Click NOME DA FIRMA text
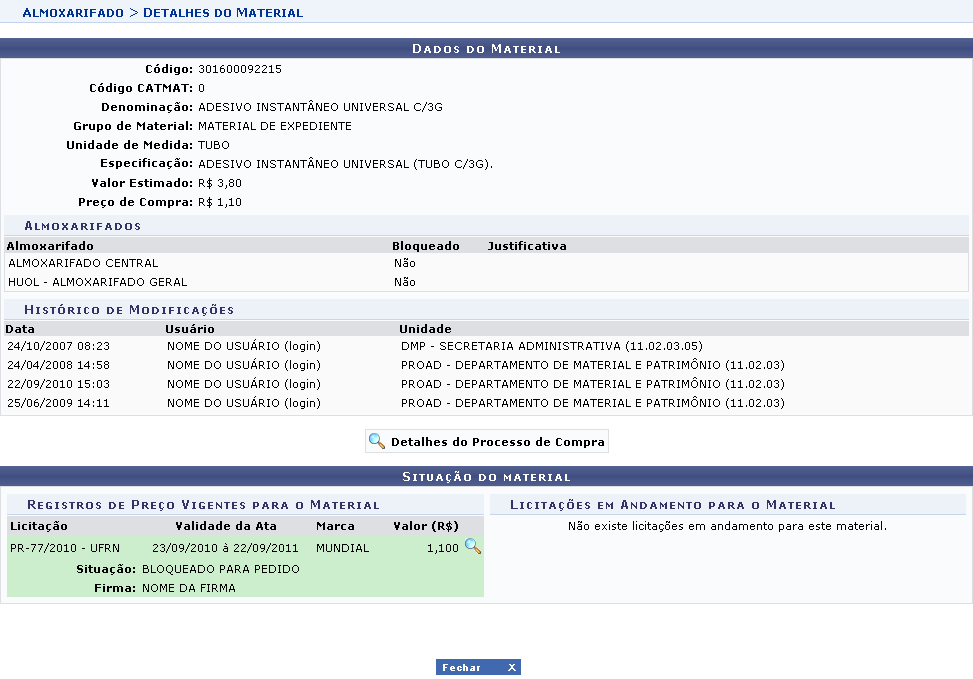The width and height of the screenshot is (973, 679). (x=189, y=588)
